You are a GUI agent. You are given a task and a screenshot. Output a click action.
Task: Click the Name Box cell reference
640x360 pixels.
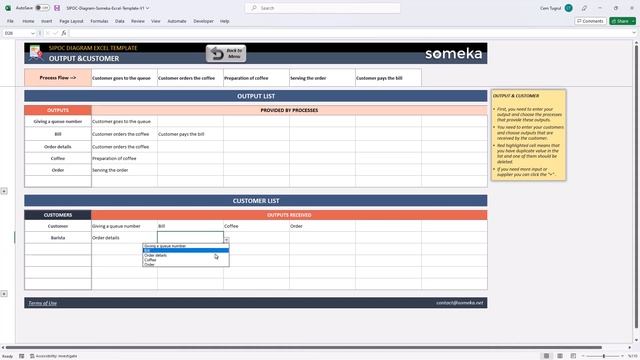pyautogui.click(x=16, y=33)
